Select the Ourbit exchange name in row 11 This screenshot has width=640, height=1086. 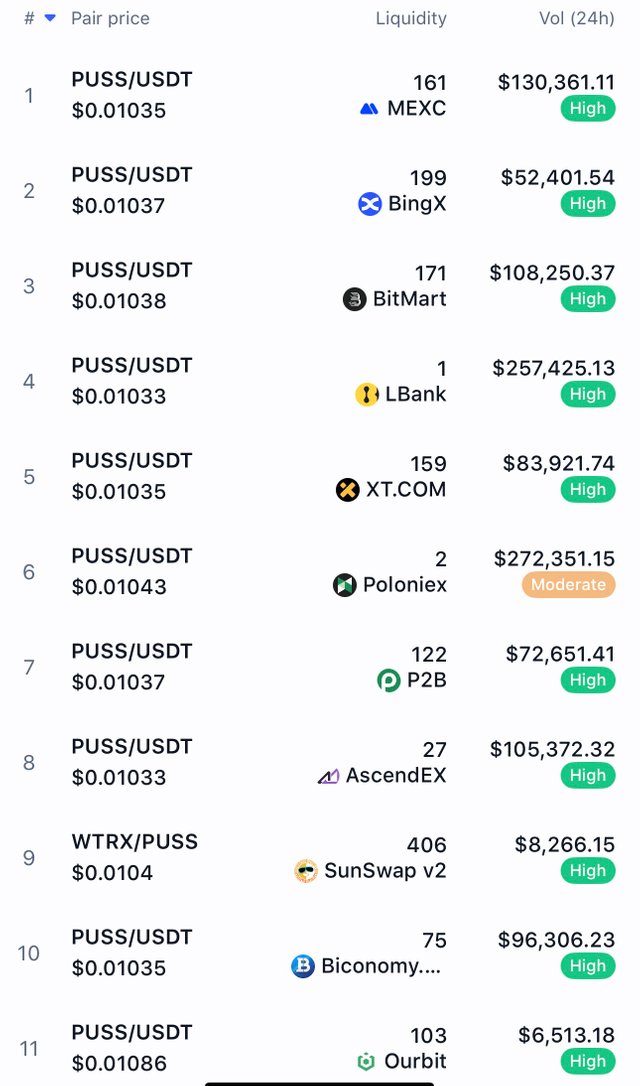tap(416, 1061)
